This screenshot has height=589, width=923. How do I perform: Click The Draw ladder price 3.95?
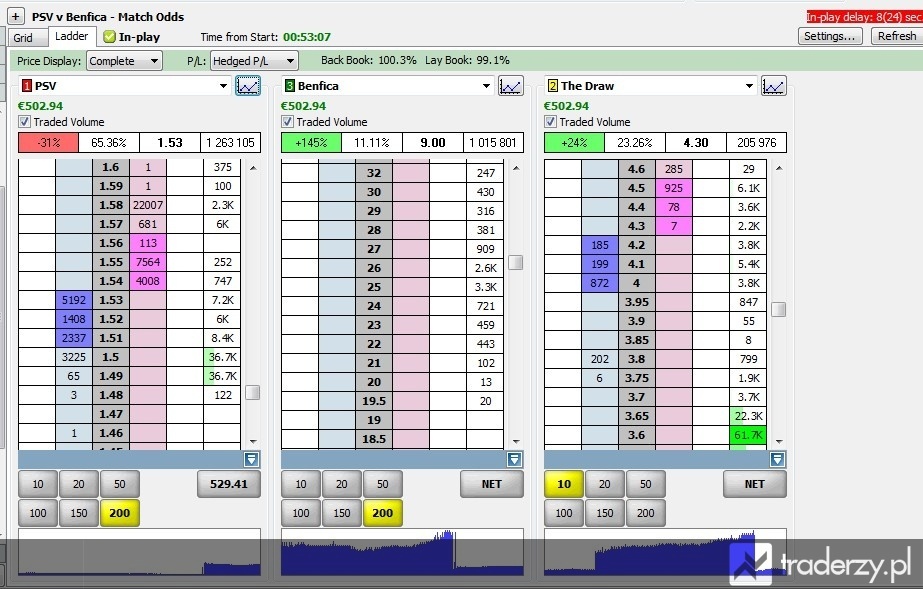tap(637, 302)
